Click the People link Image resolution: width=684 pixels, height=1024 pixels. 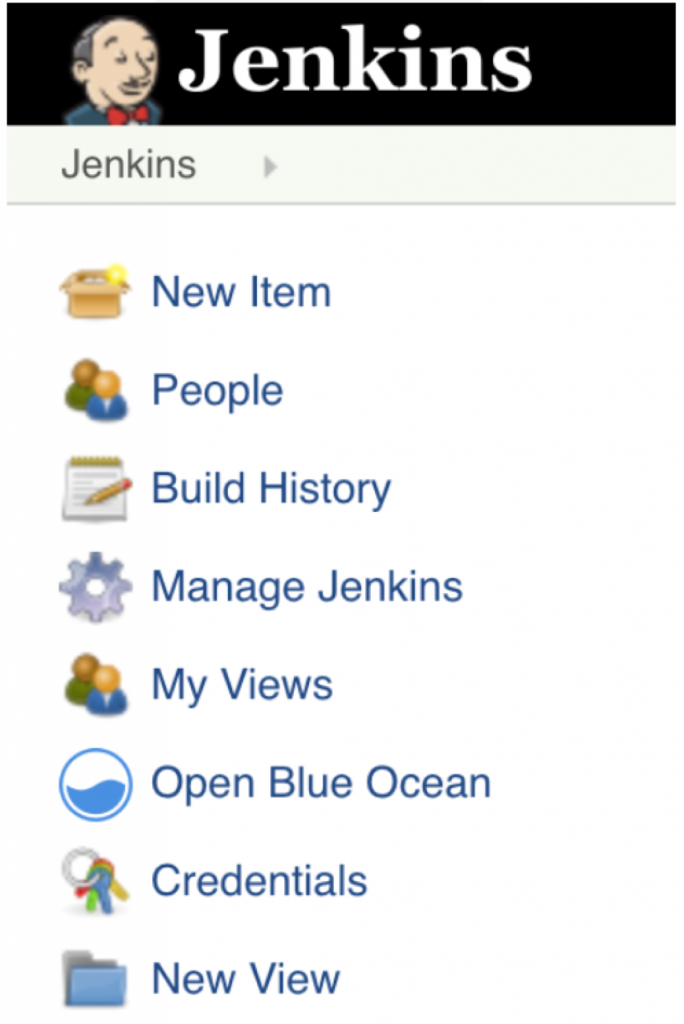pyautogui.click(x=216, y=389)
